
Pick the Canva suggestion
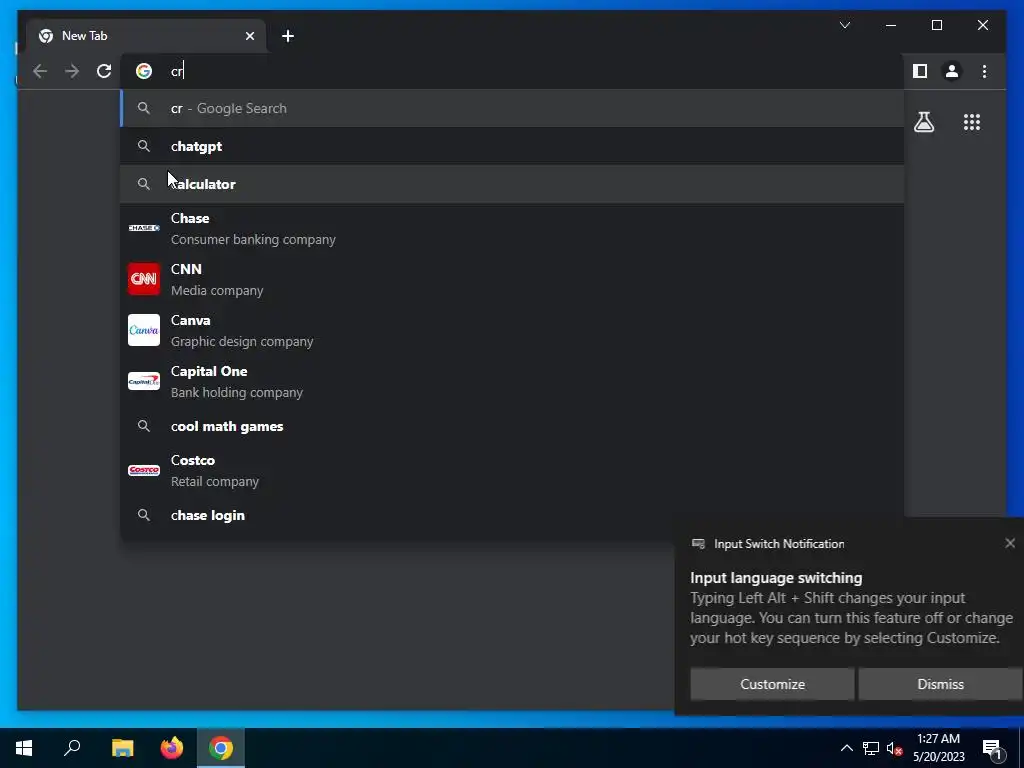click(512, 330)
